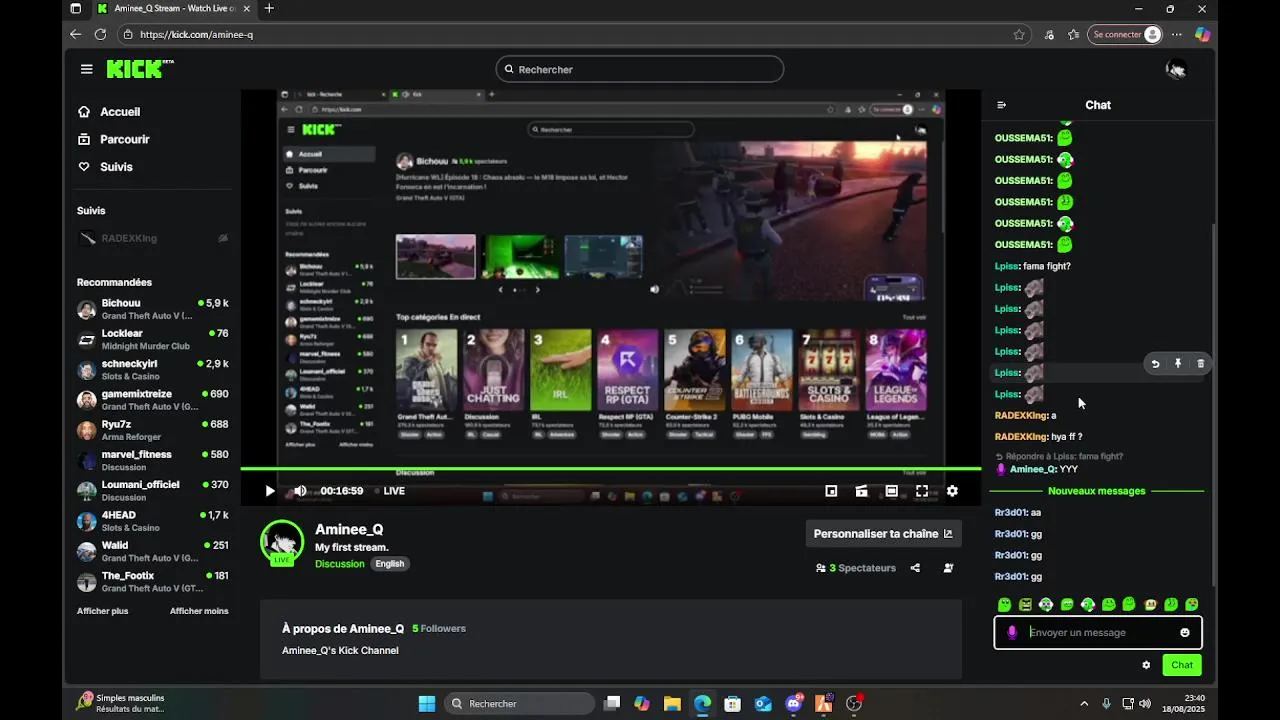The height and width of the screenshot is (720, 1280).
Task: Bookmark page with star icon
Action: click(1019, 34)
